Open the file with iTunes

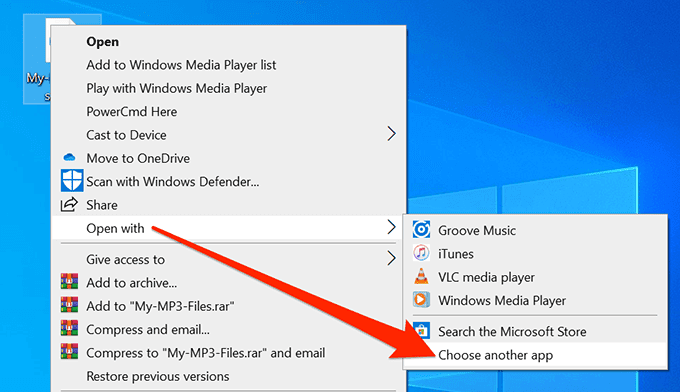[456, 254]
